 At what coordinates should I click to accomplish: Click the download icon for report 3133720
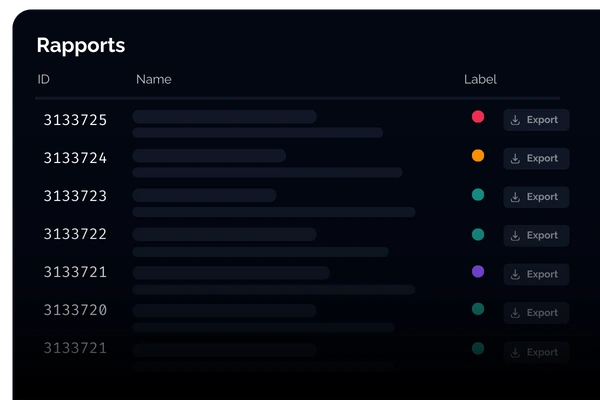click(x=515, y=313)
